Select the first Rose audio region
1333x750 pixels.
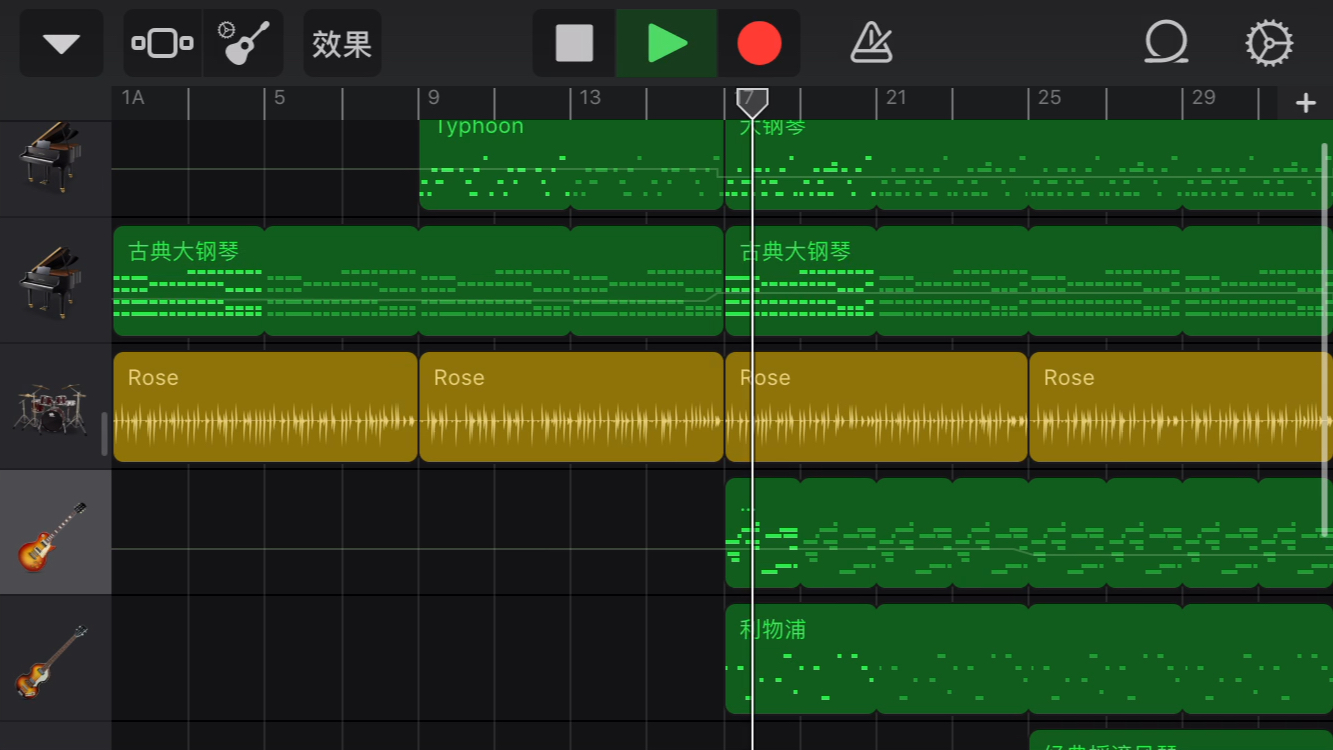coord(265,407)
